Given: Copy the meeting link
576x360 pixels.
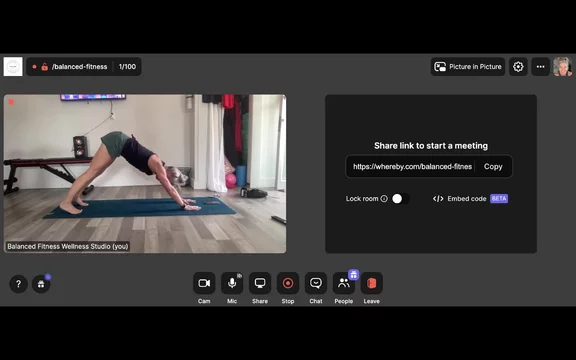Looking at the screenshot, I should pyautogui.click(x=493, y=166).
